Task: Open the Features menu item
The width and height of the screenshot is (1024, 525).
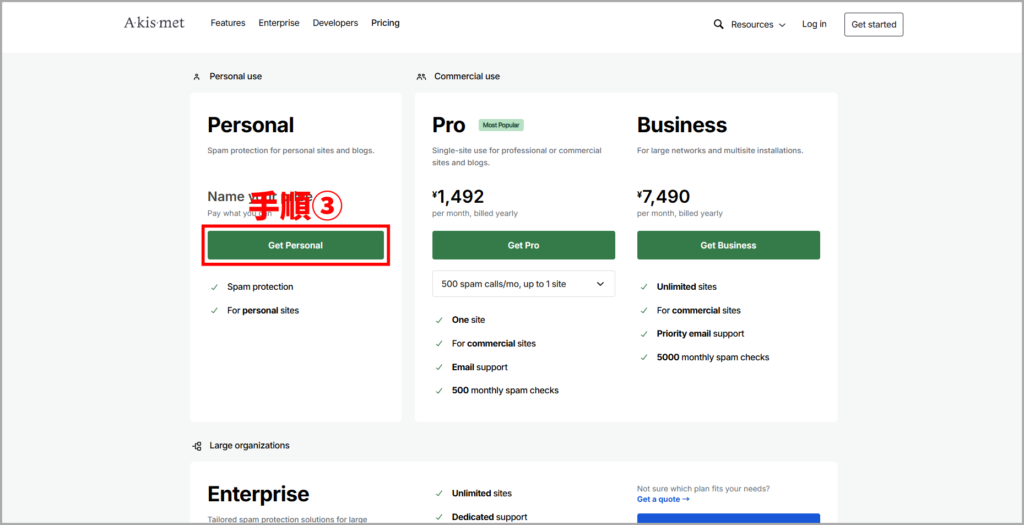Action: 228,23
